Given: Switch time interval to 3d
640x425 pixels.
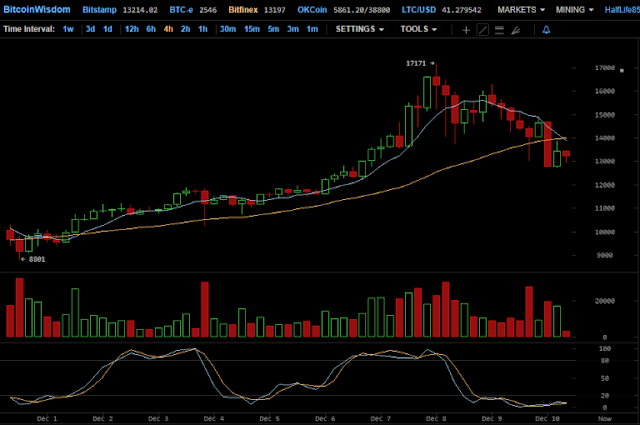Looking at the screenshot, I should pos(90,29).
